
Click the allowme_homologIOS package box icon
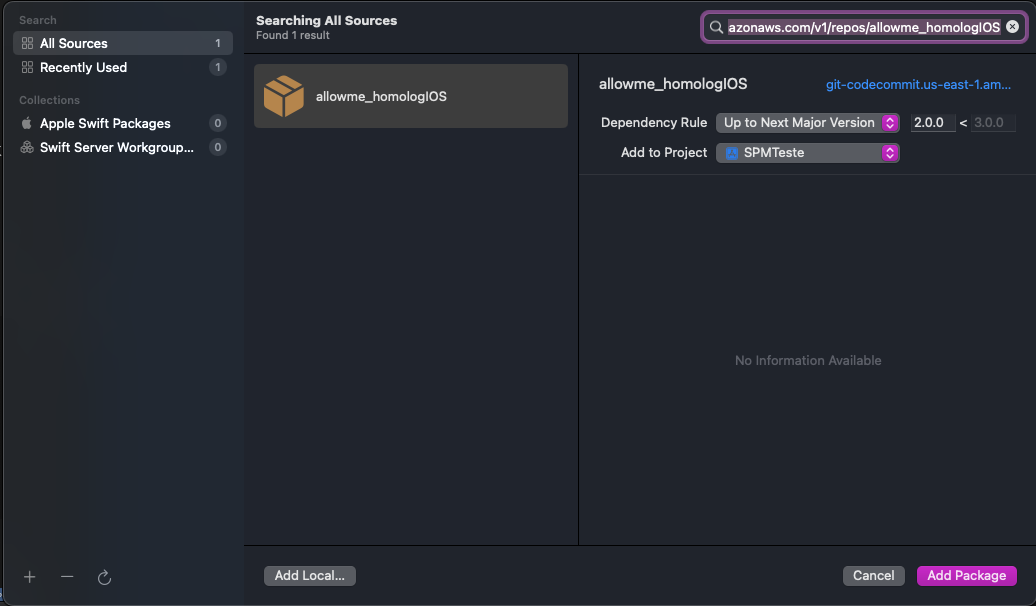[283, 96]
